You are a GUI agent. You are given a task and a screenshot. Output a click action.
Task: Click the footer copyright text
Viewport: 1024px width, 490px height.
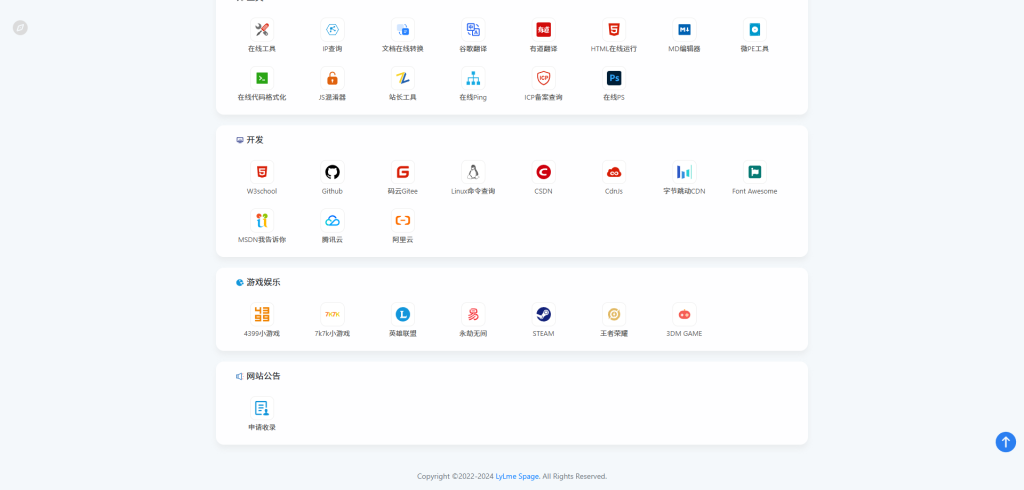[x=512, y=476]
